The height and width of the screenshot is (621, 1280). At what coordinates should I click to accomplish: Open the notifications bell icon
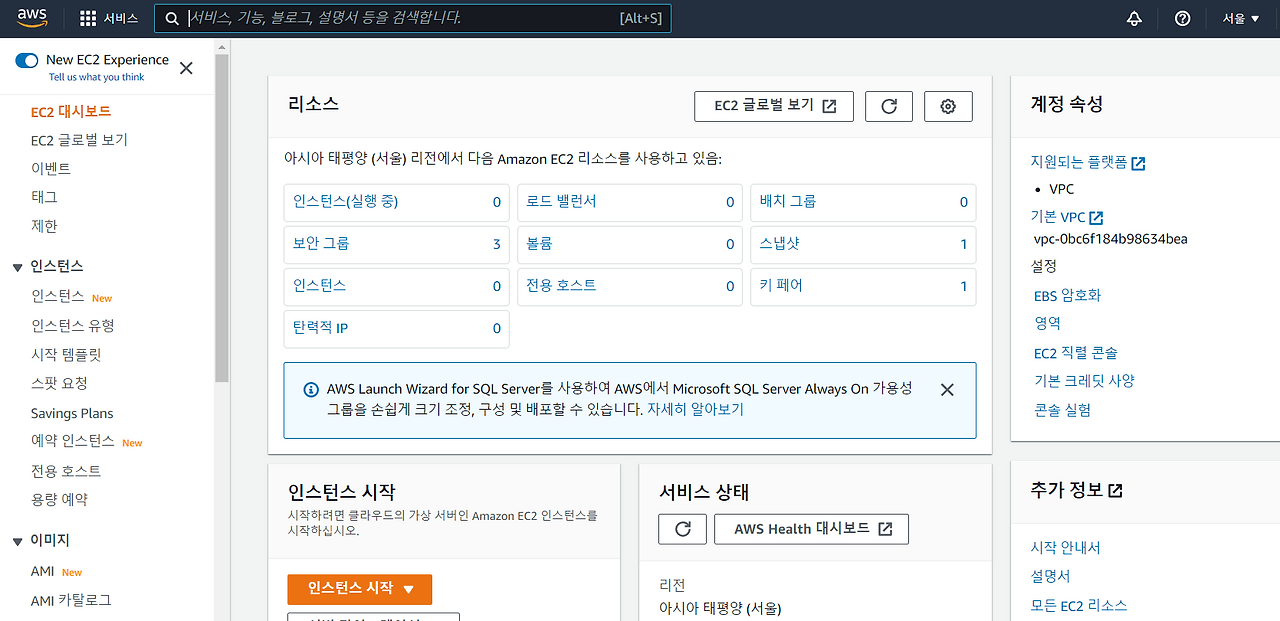[x=1134, y=19]
